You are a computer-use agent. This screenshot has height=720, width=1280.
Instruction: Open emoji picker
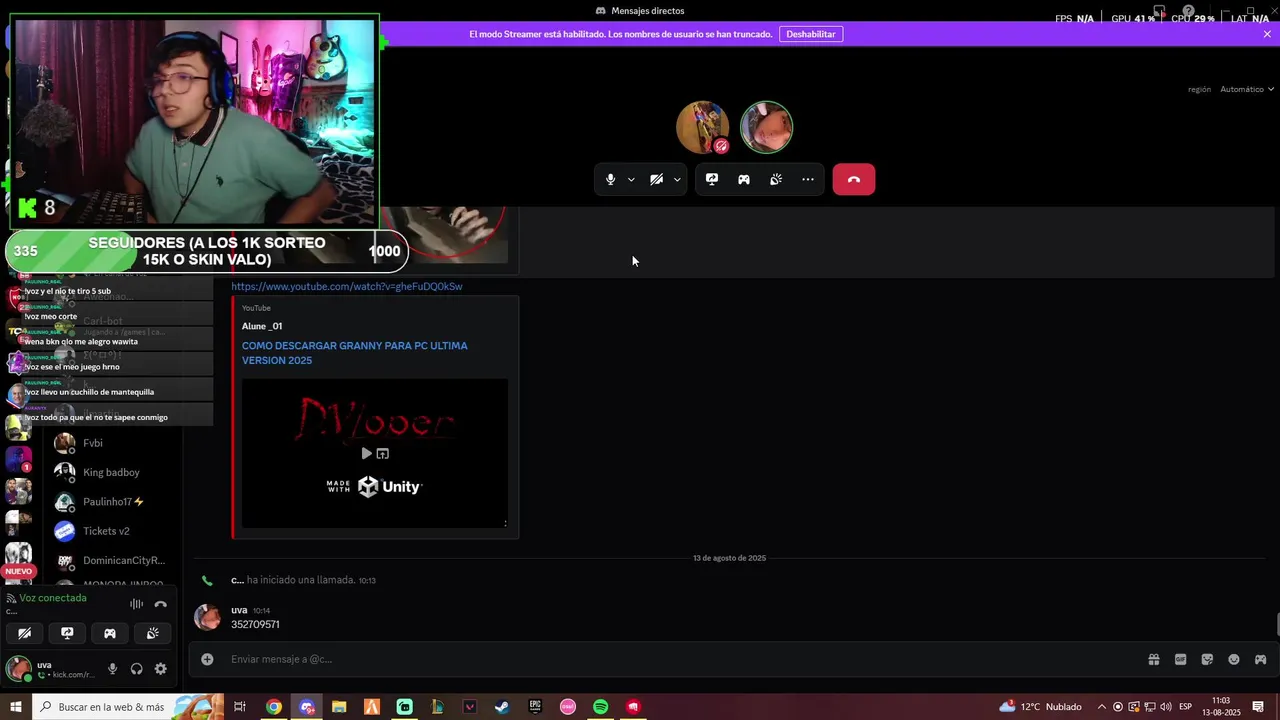pos(1234,659)
